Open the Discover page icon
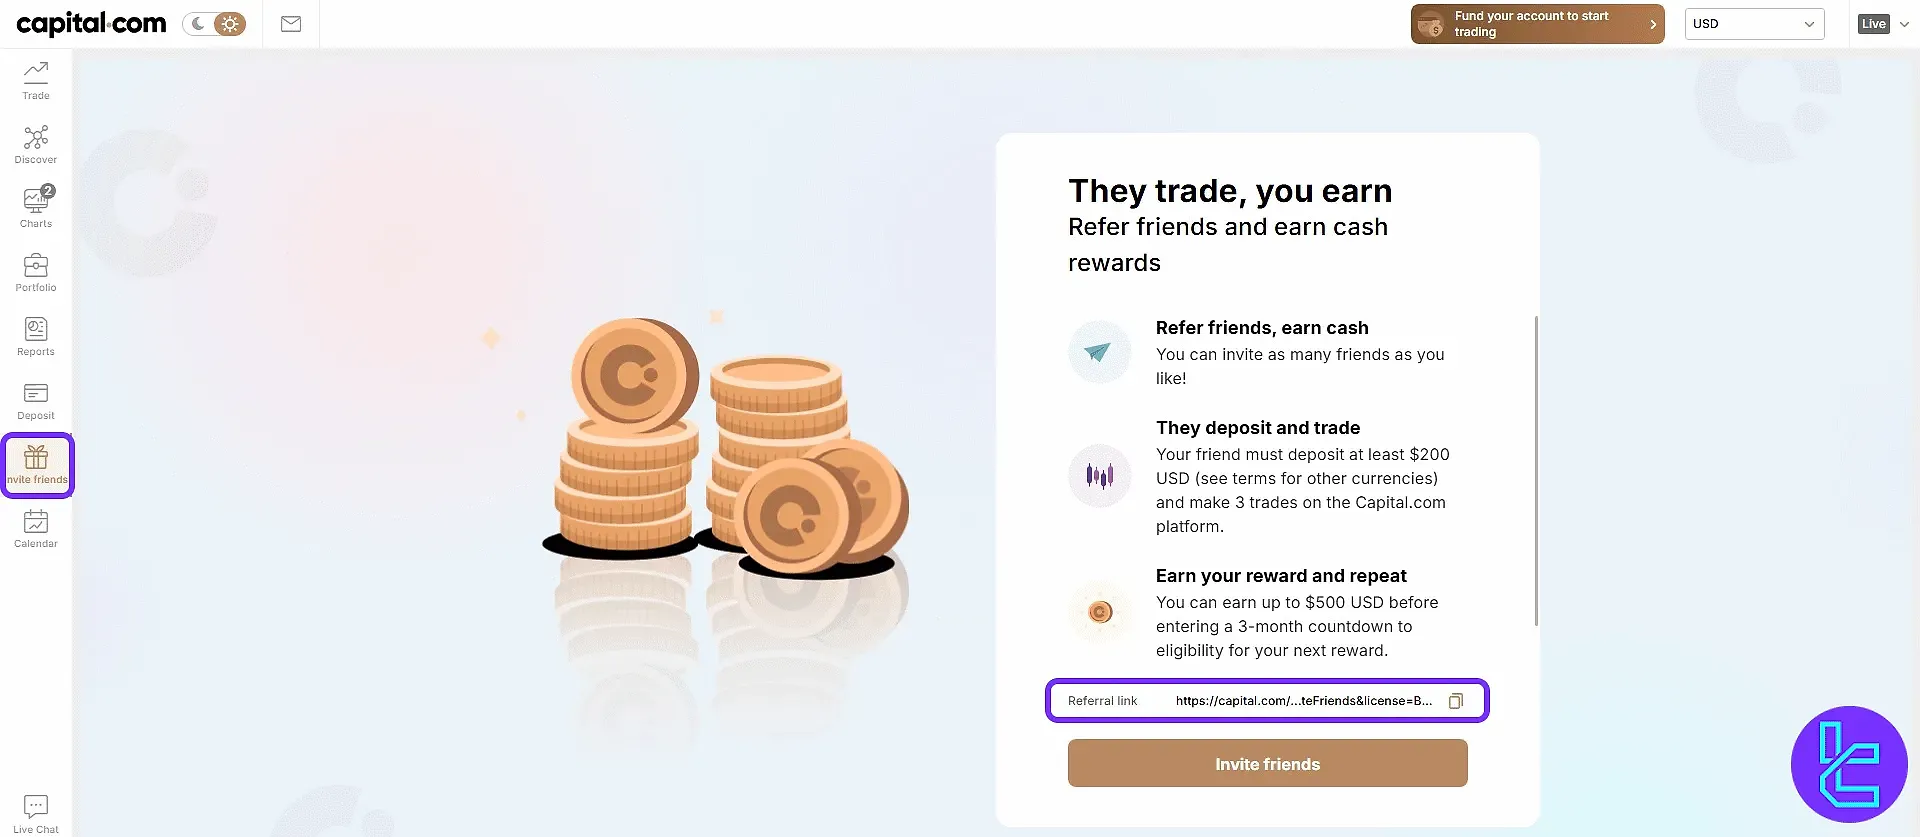Image resolution: width=1920 pixels, height=837 pixels. [36, 144]
